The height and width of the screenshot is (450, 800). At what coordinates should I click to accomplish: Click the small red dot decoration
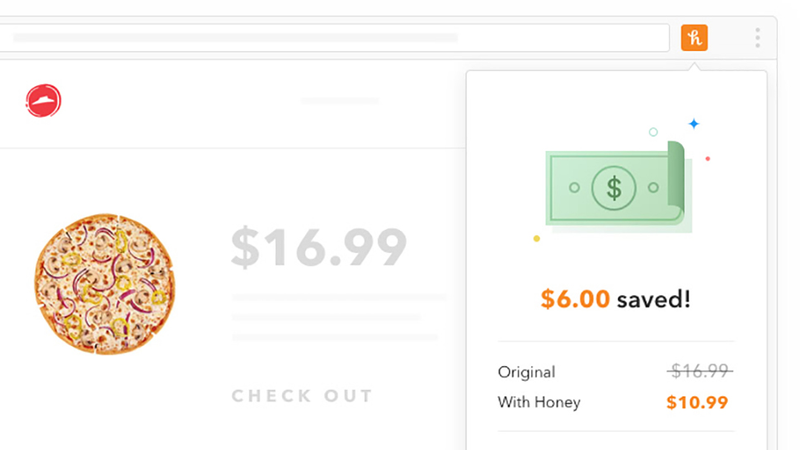[708, 159]
